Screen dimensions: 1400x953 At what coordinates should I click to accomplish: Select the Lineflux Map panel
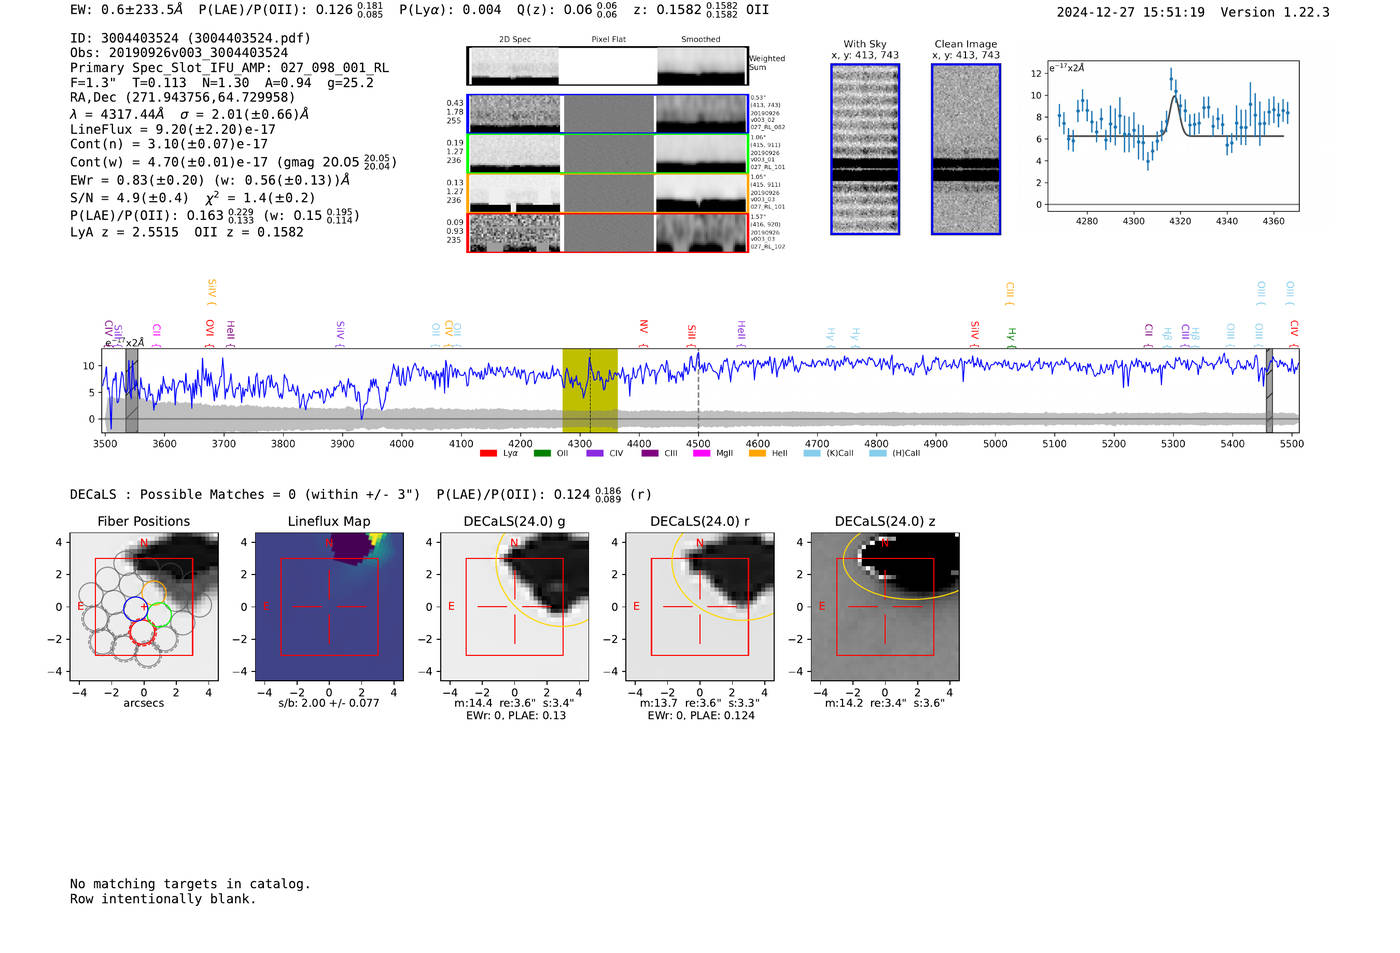(x=329, y=606)
